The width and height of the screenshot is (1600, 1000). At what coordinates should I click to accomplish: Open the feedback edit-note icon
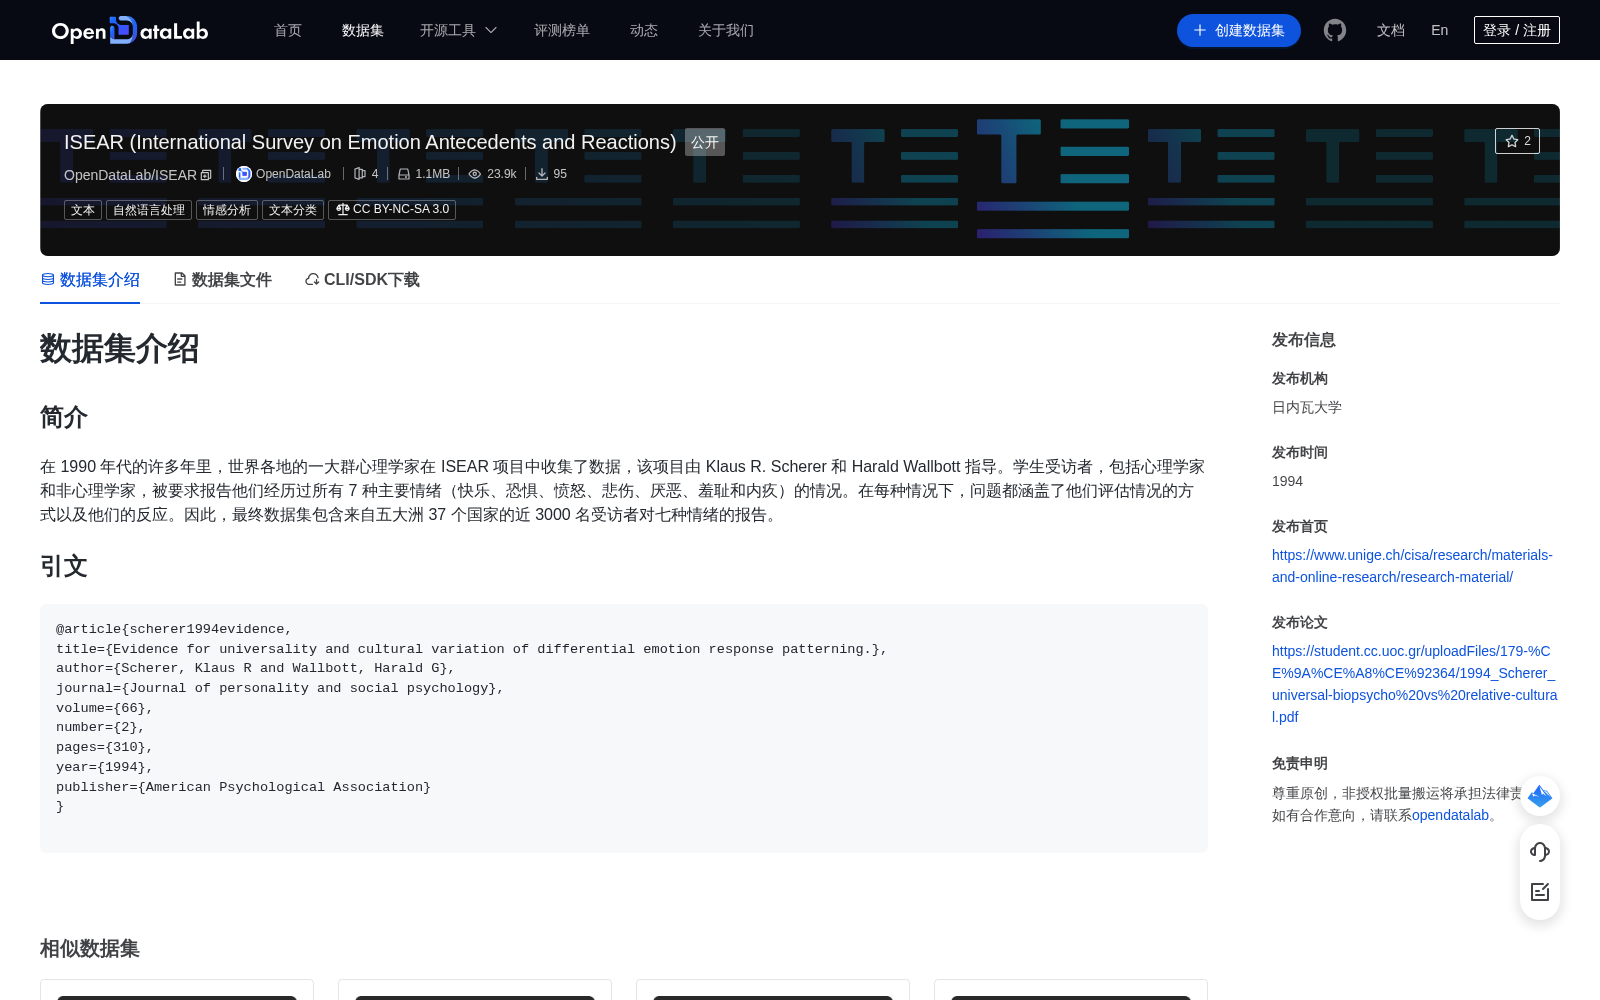click(1540, 892)
